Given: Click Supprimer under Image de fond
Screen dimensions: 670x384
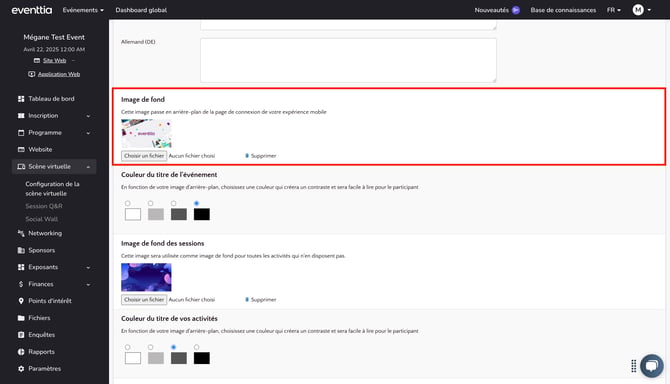Looking at the screenshot, I should click(x=263, y=156).
